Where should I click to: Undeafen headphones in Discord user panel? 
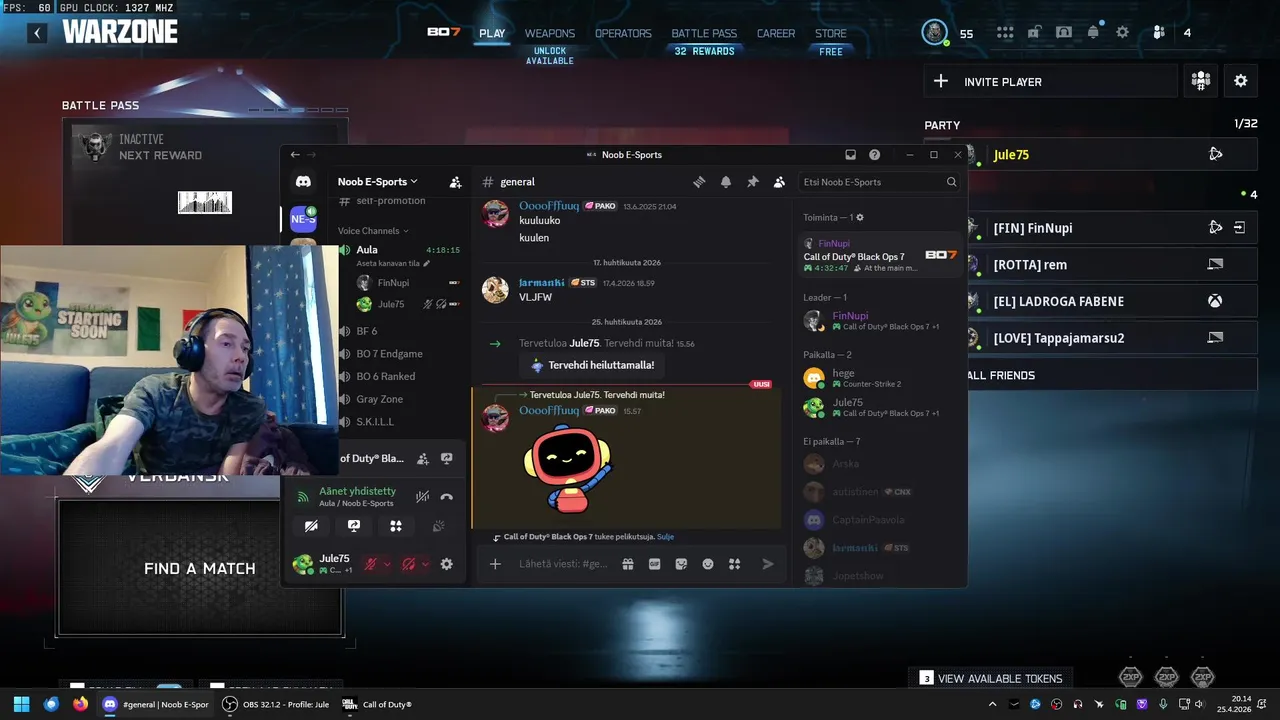pyautogui.click(x=408, y=564)
